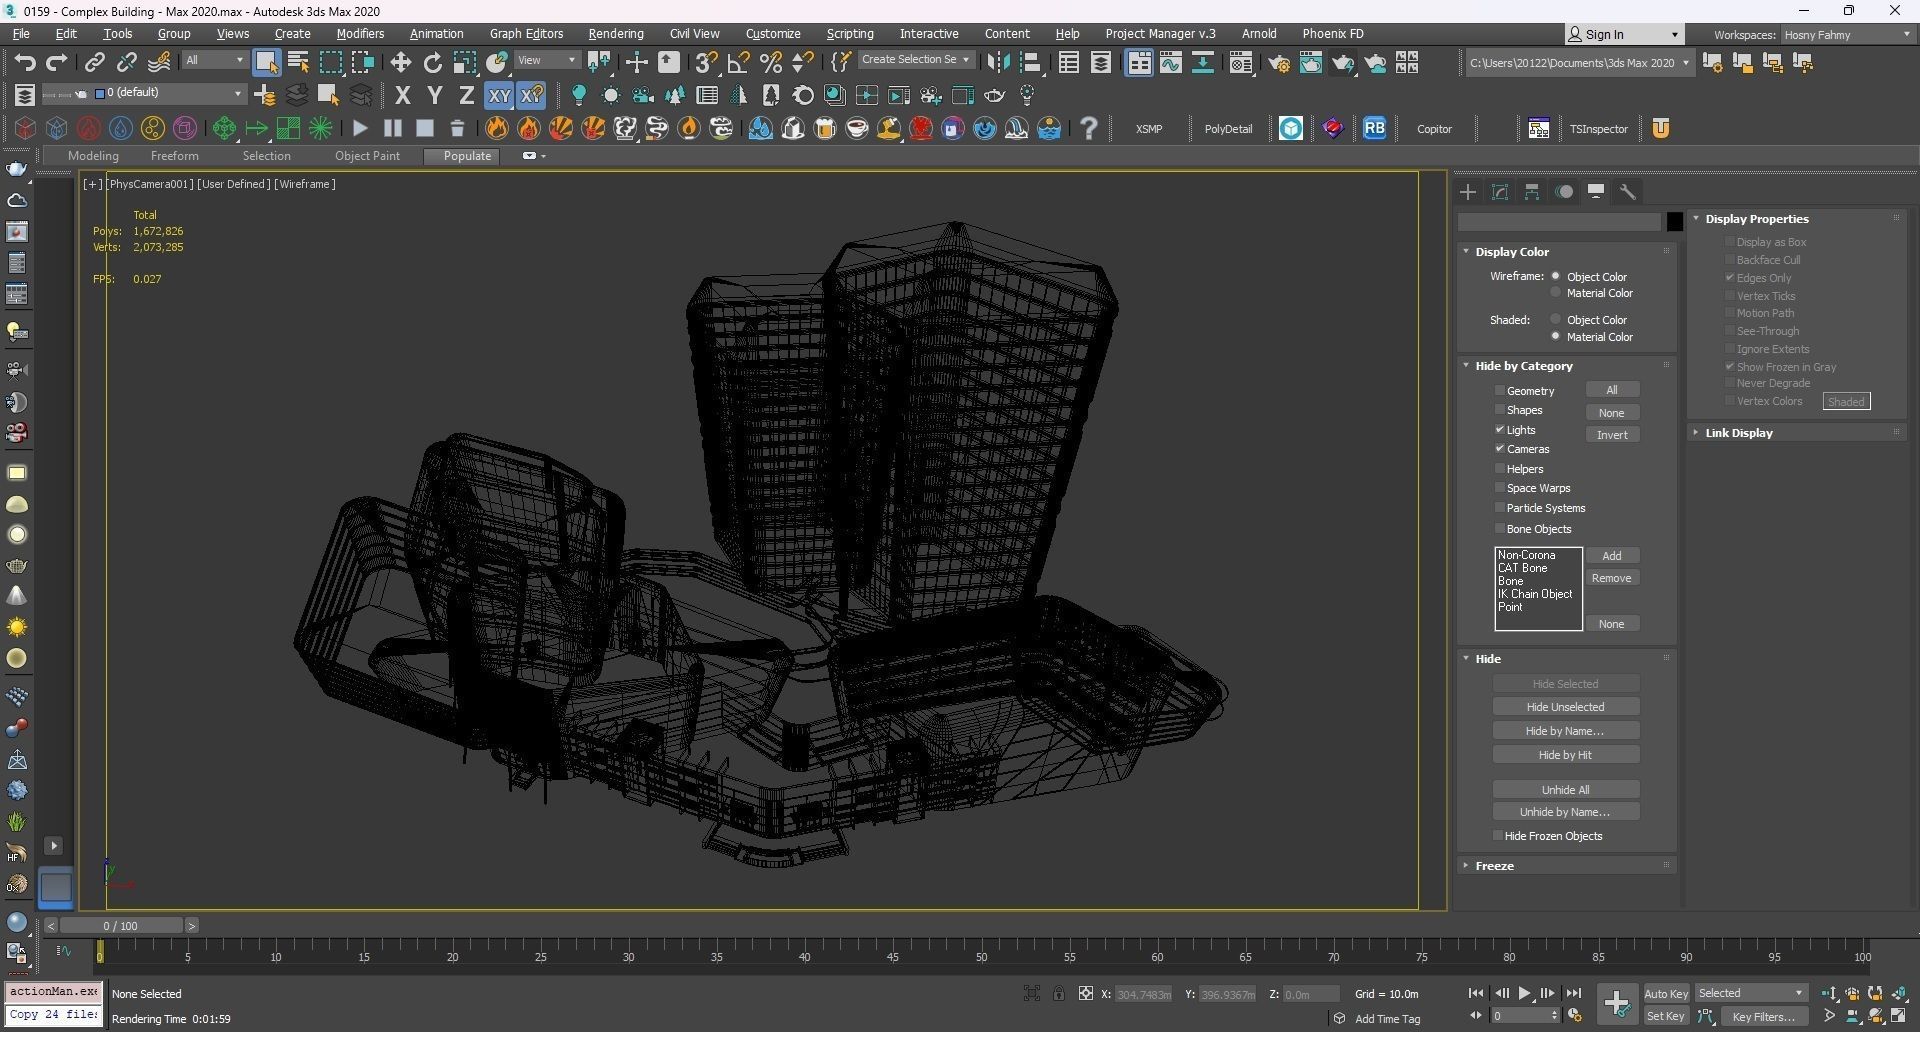Screen dimensions: 1920x1040
Task: Click the RB toolbar icon
Action: coord(1374,128)
